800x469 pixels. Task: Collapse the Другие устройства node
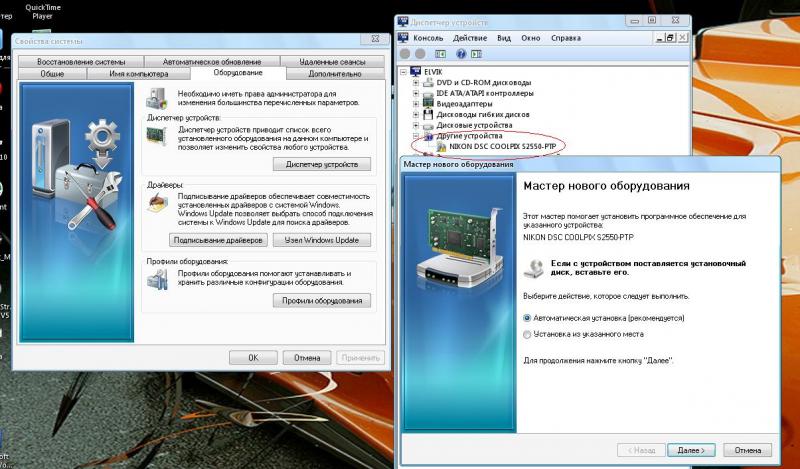coord(416,136)
